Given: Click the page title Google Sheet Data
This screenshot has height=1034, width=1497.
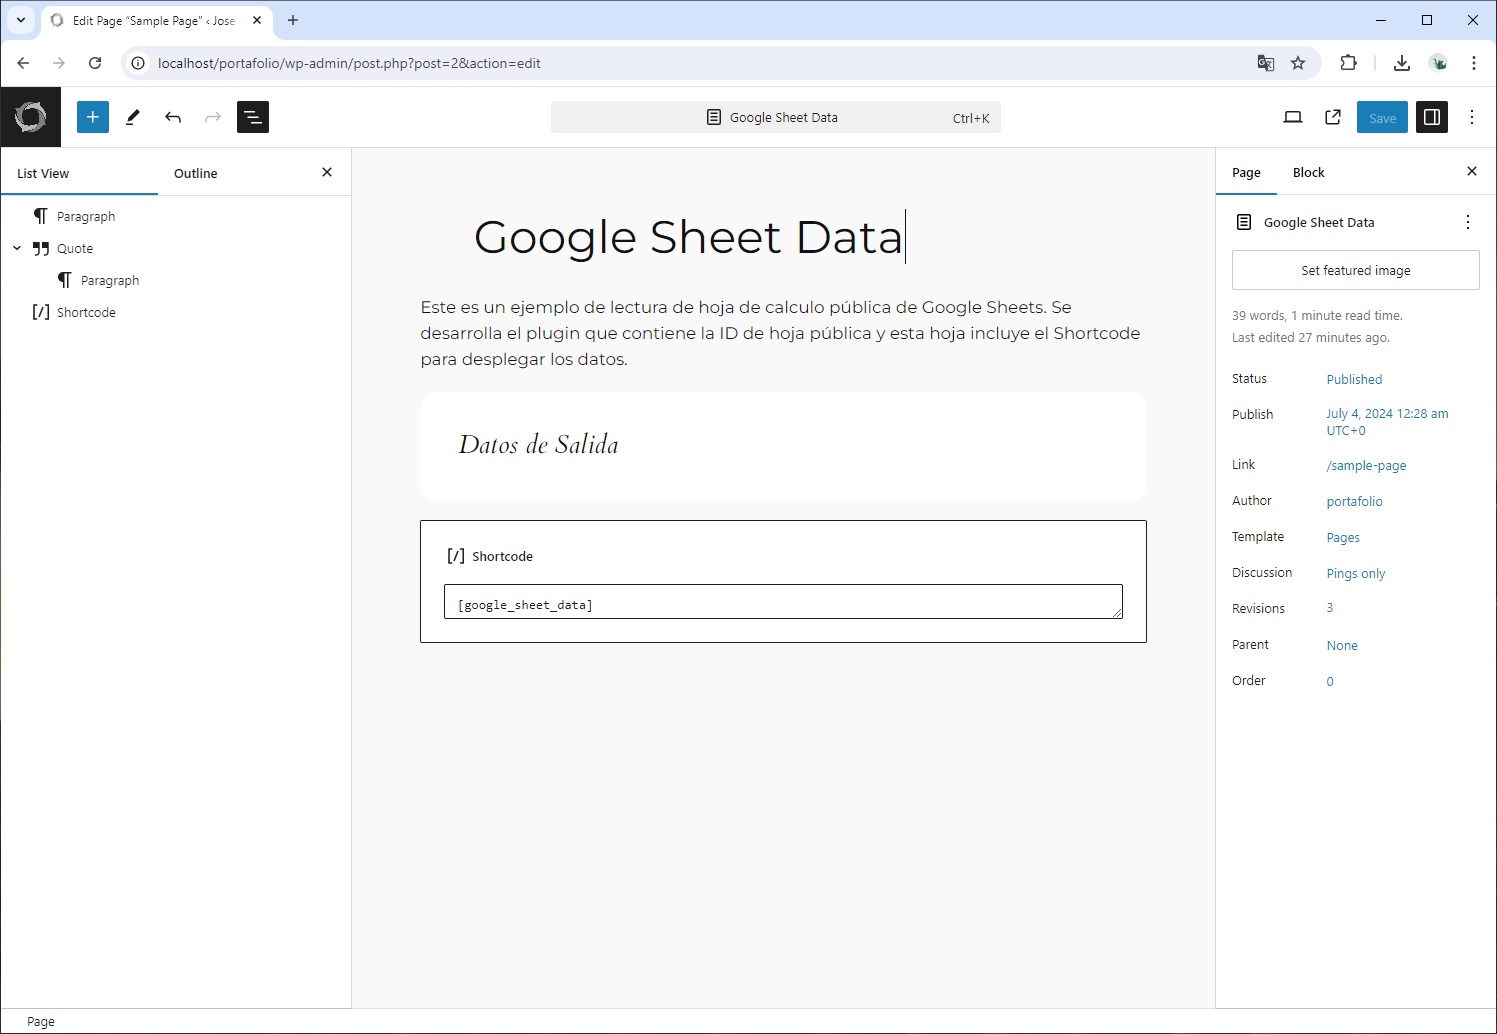Looking at the screenshot, I should coord(688,237).
